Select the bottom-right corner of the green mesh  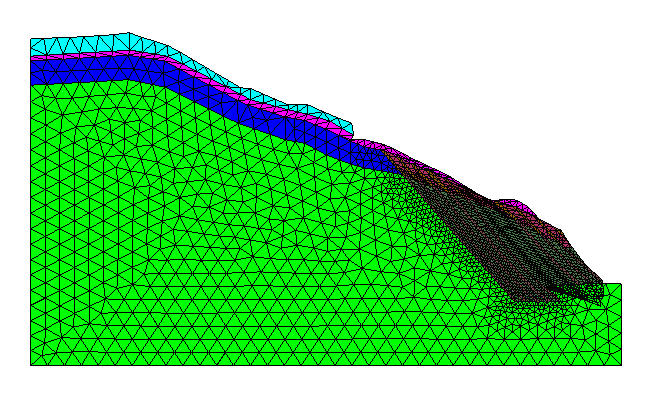tap(621, 365)
